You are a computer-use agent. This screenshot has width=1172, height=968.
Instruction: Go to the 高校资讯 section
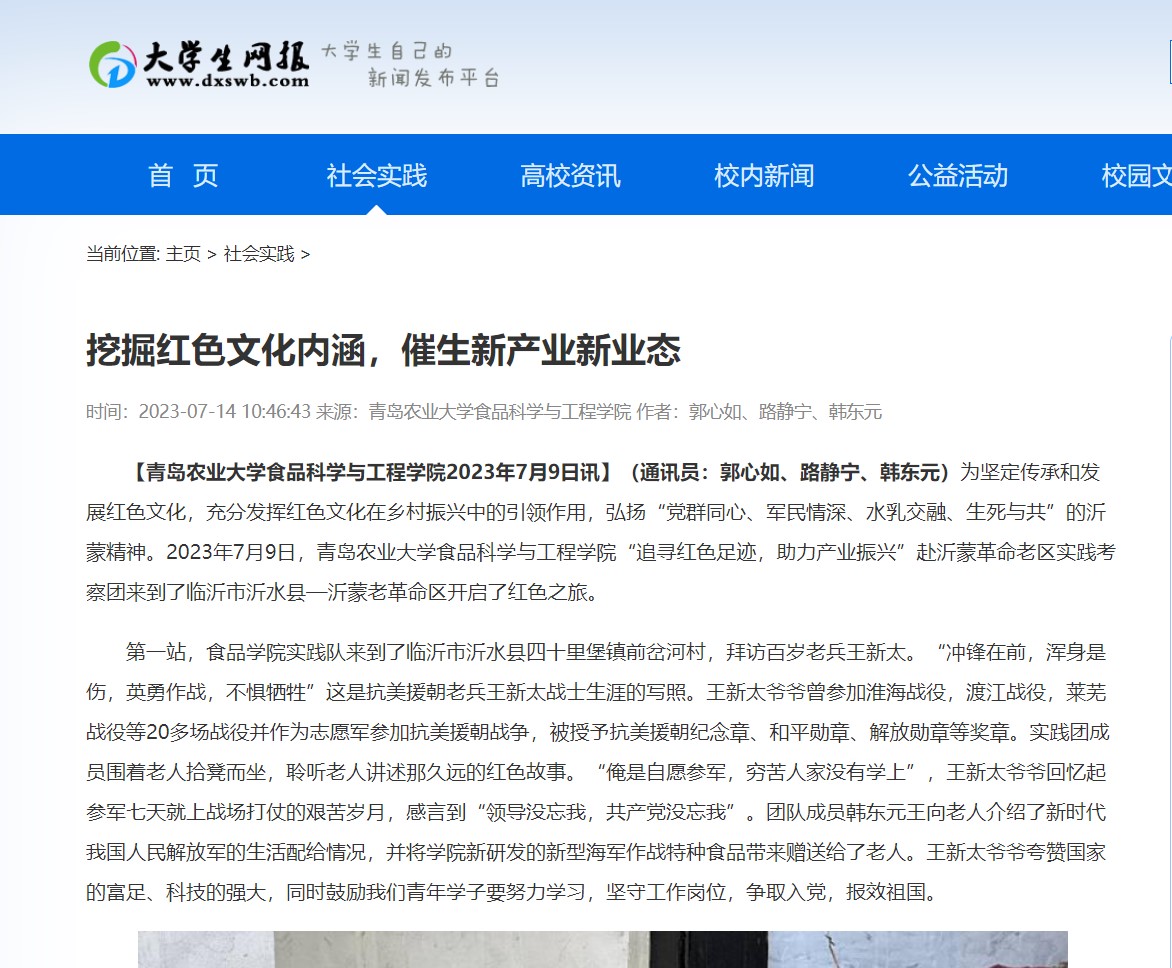570,176
